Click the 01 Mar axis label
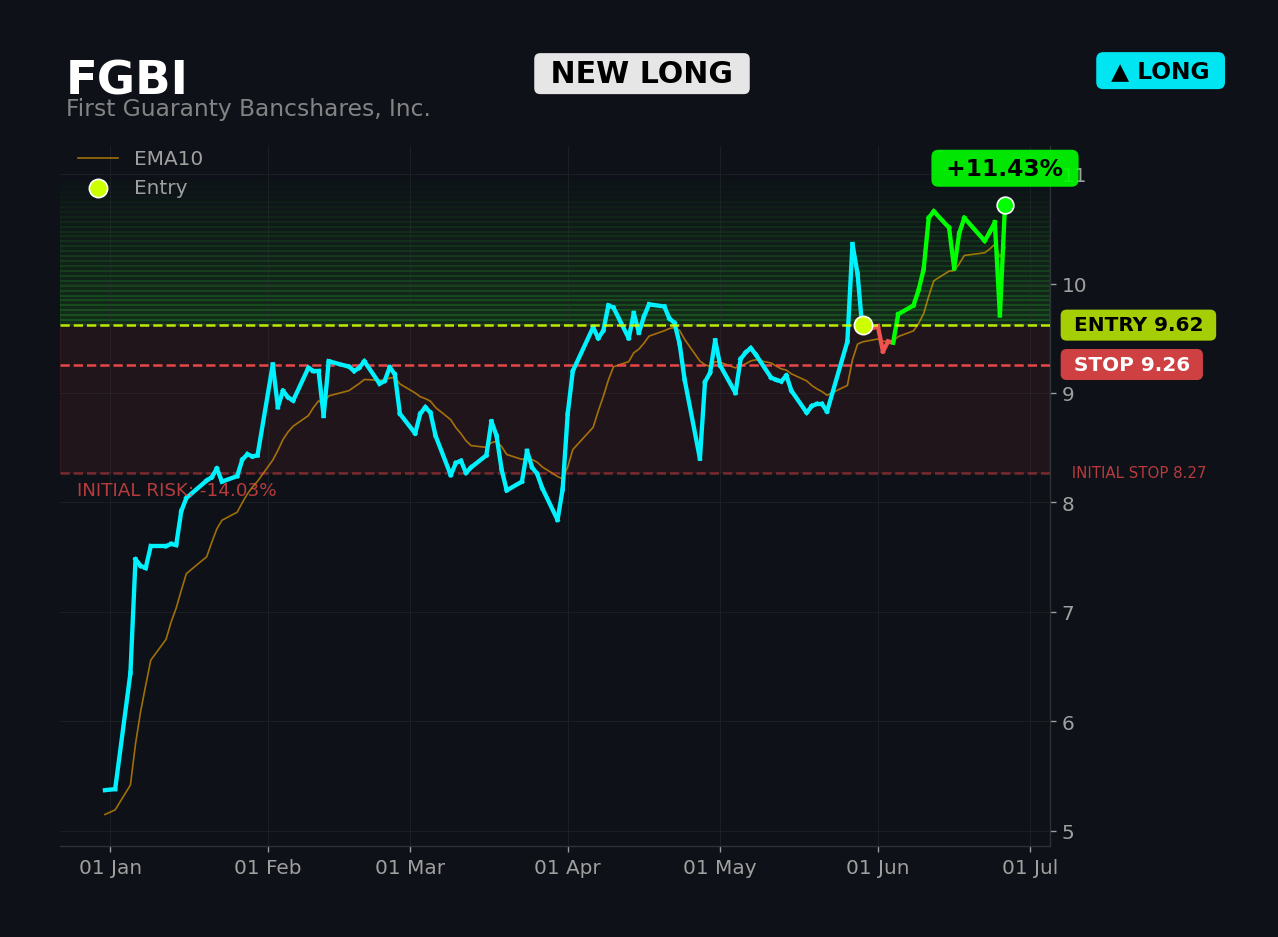Image resolution: width=1278 pixels, height=937 pixels. click(410, 868)
